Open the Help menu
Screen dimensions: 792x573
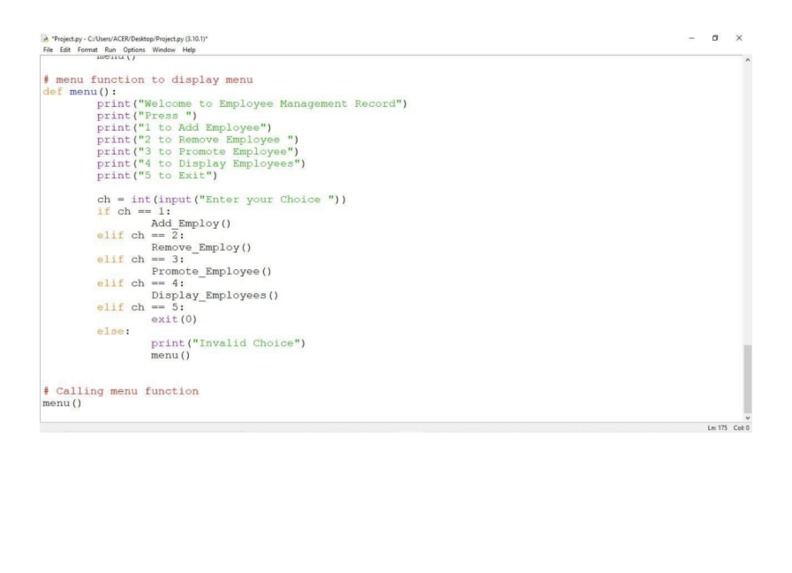pyautogui.click(x=189, y=50)
